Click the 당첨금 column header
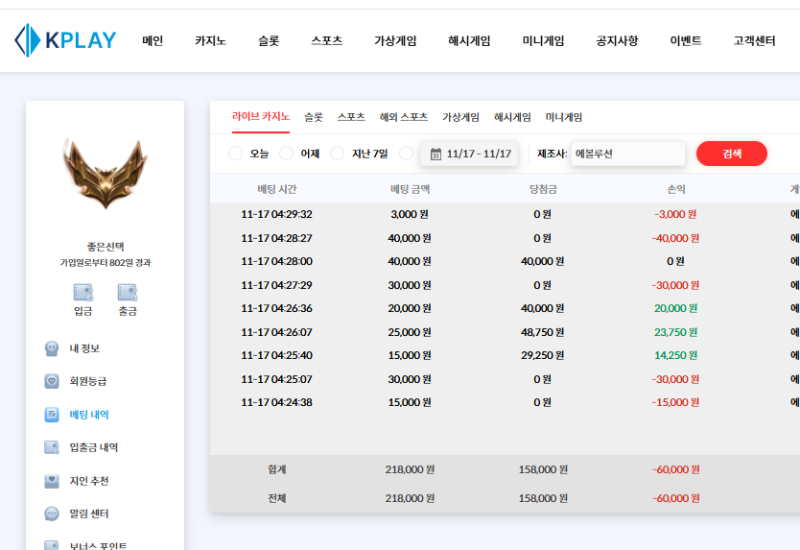Image resolution: width=800 pixels, height=550 pixels. point(543,189)
